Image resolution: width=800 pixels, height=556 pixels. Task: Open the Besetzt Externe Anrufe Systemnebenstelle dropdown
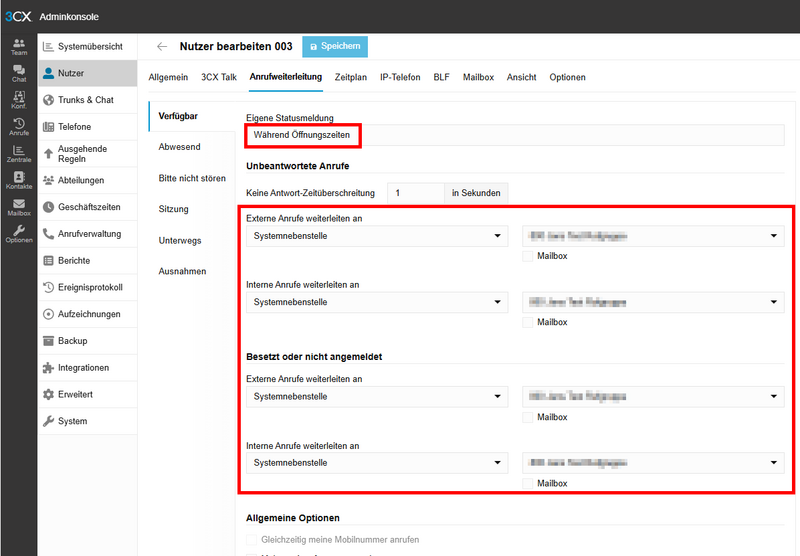coord(377,397)
